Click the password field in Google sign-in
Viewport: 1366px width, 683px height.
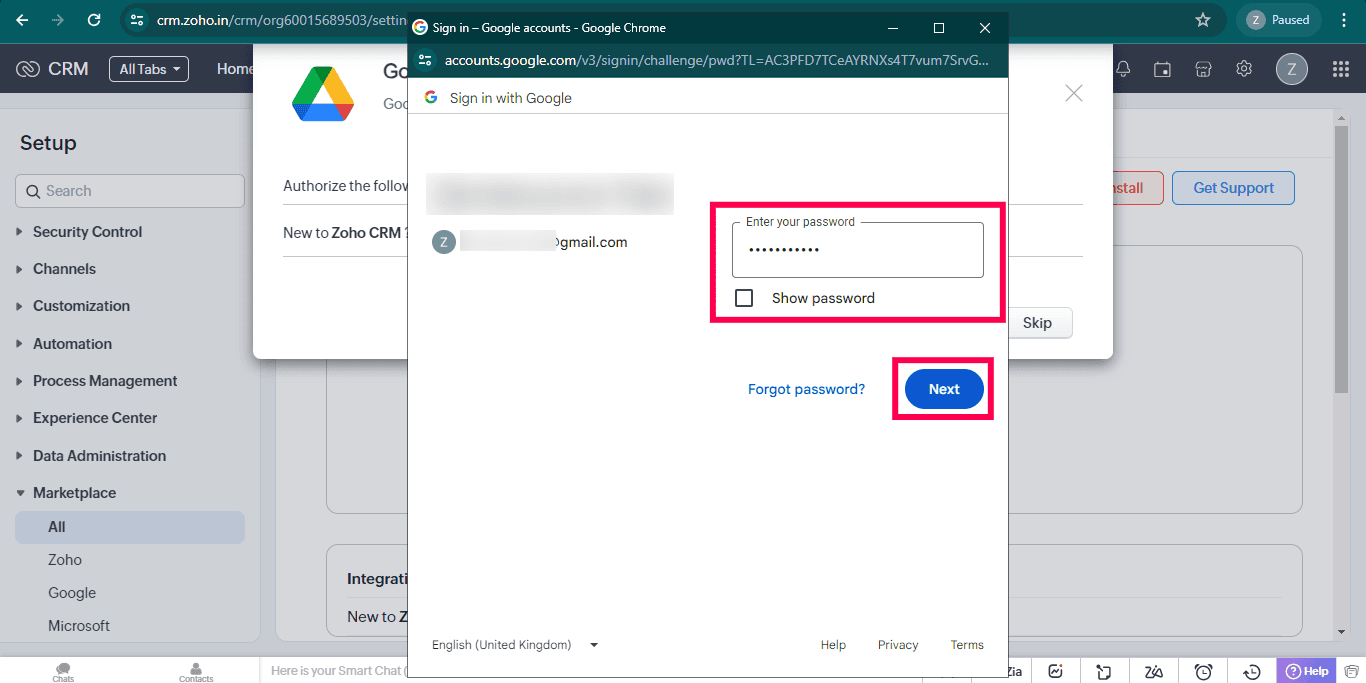tap(858, 250)
